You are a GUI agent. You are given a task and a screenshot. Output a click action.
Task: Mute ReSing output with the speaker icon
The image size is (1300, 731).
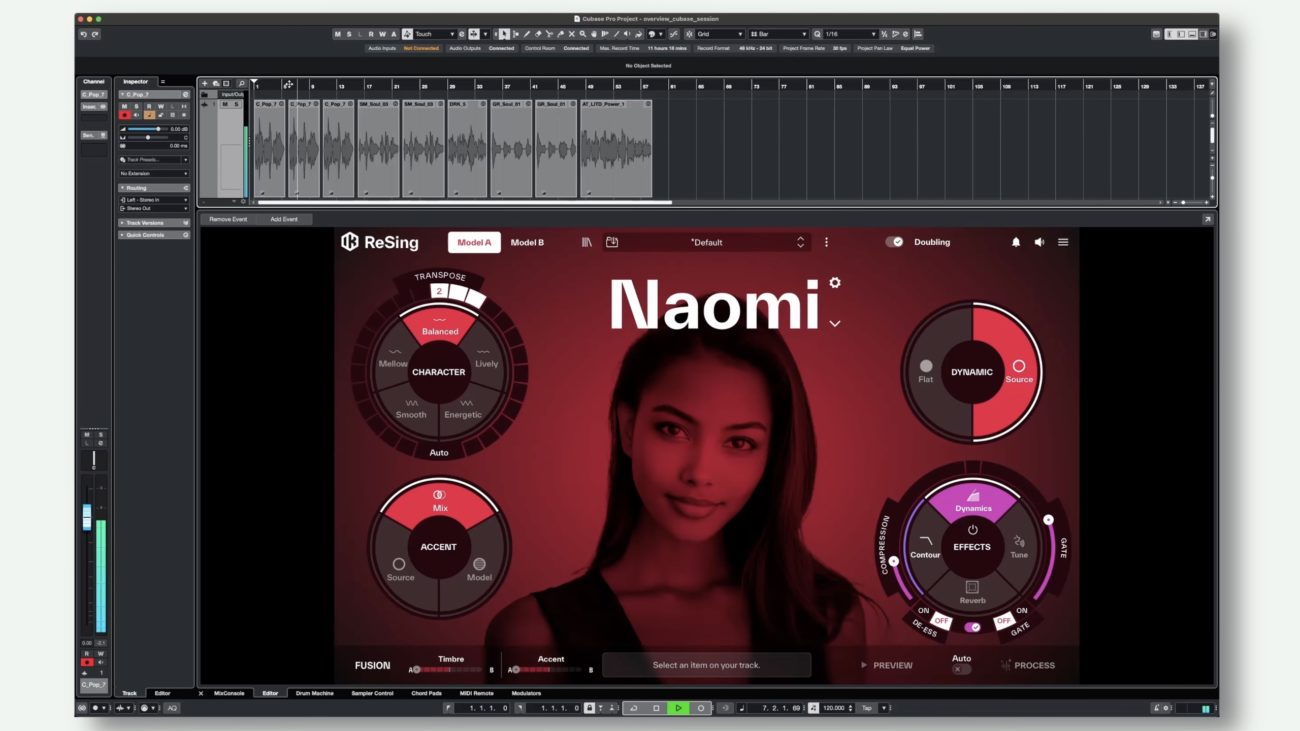coord(1039,242)
